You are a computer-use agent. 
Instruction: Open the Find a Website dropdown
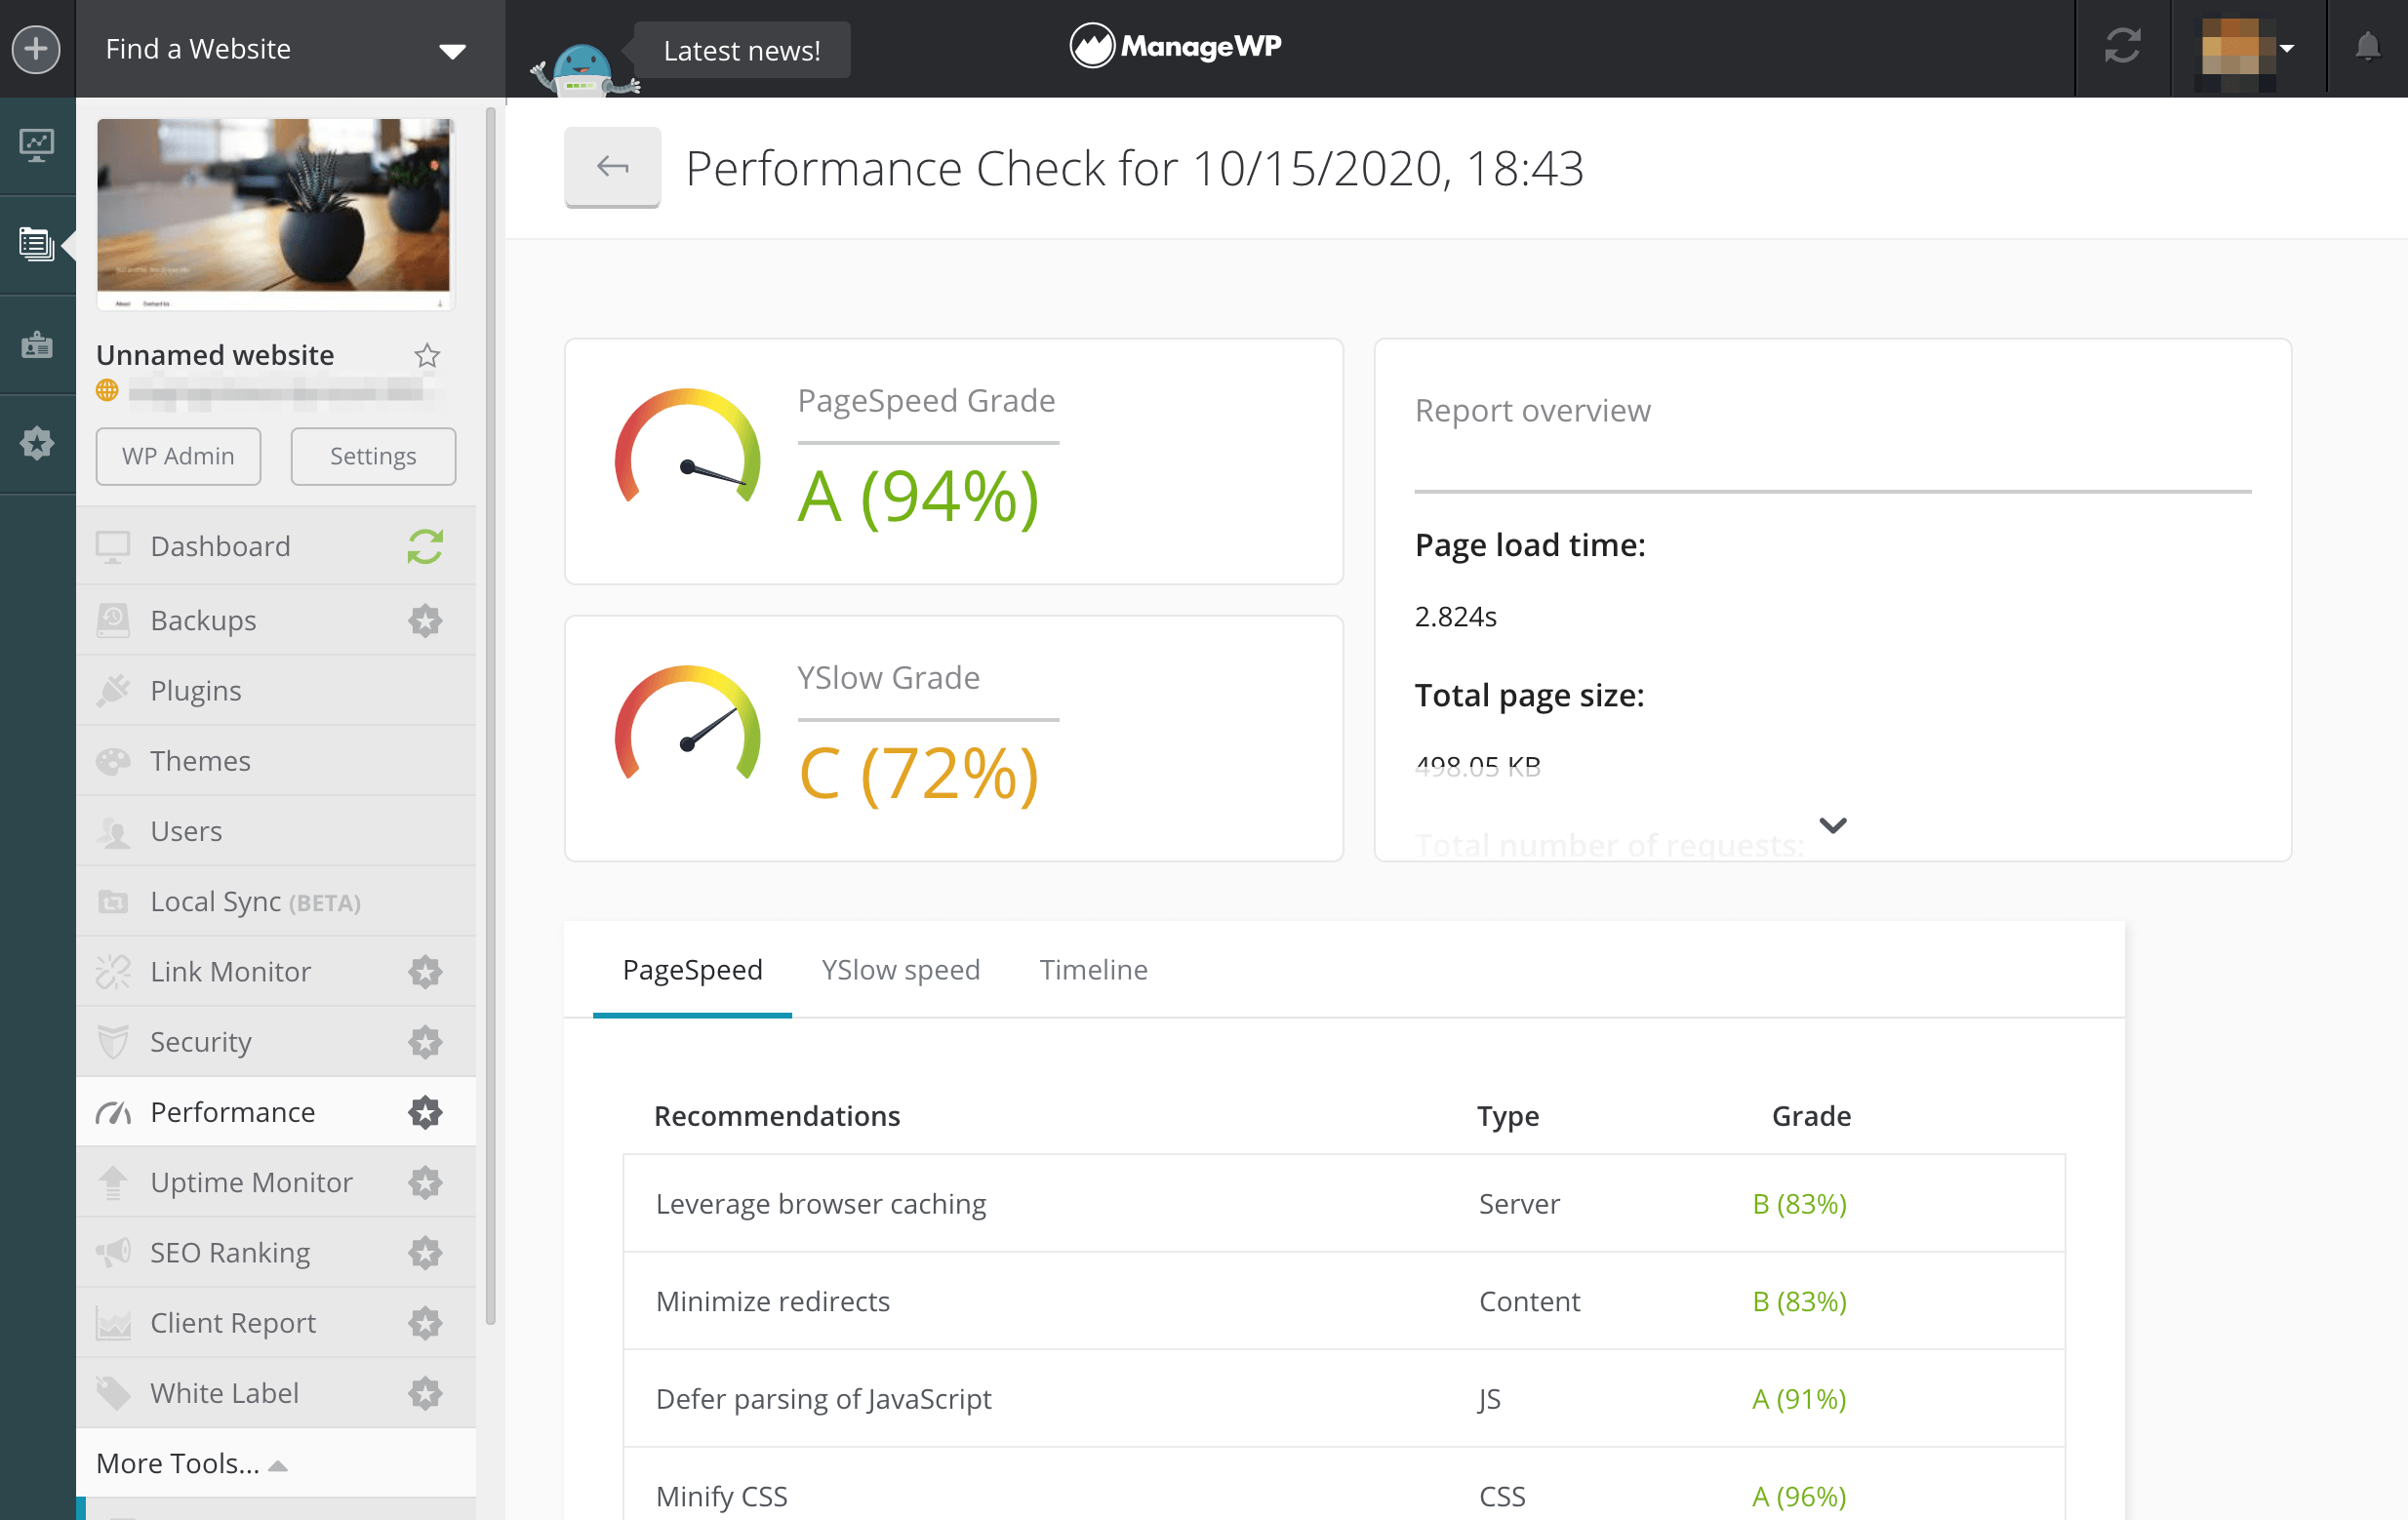pyautogui.click(x=282, y=47)
